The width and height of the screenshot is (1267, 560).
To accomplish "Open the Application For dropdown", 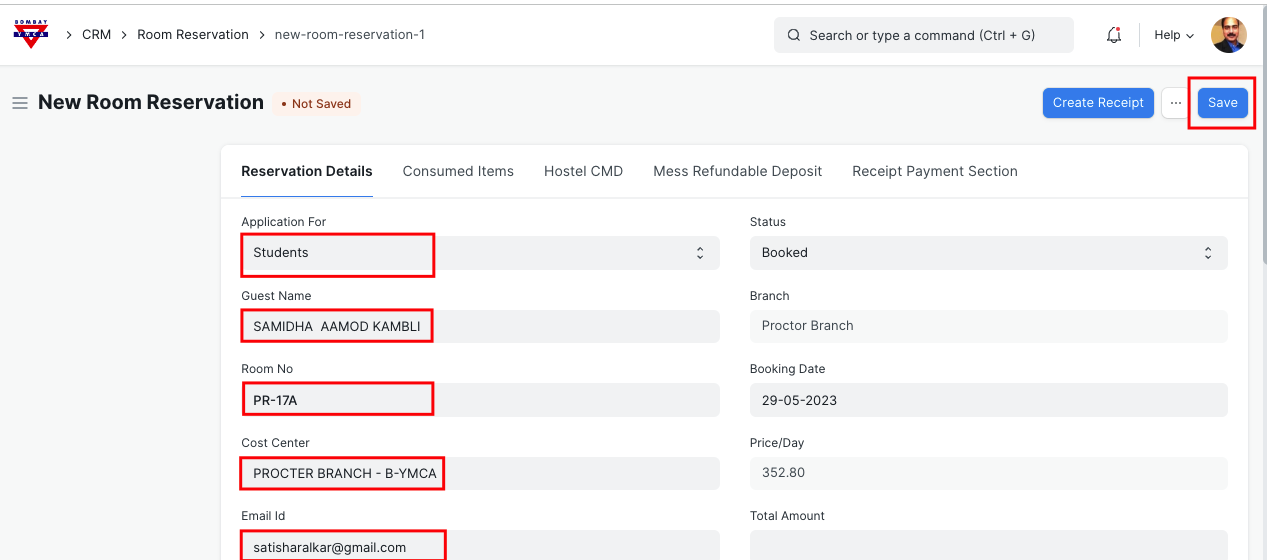I will coord(480,253).
